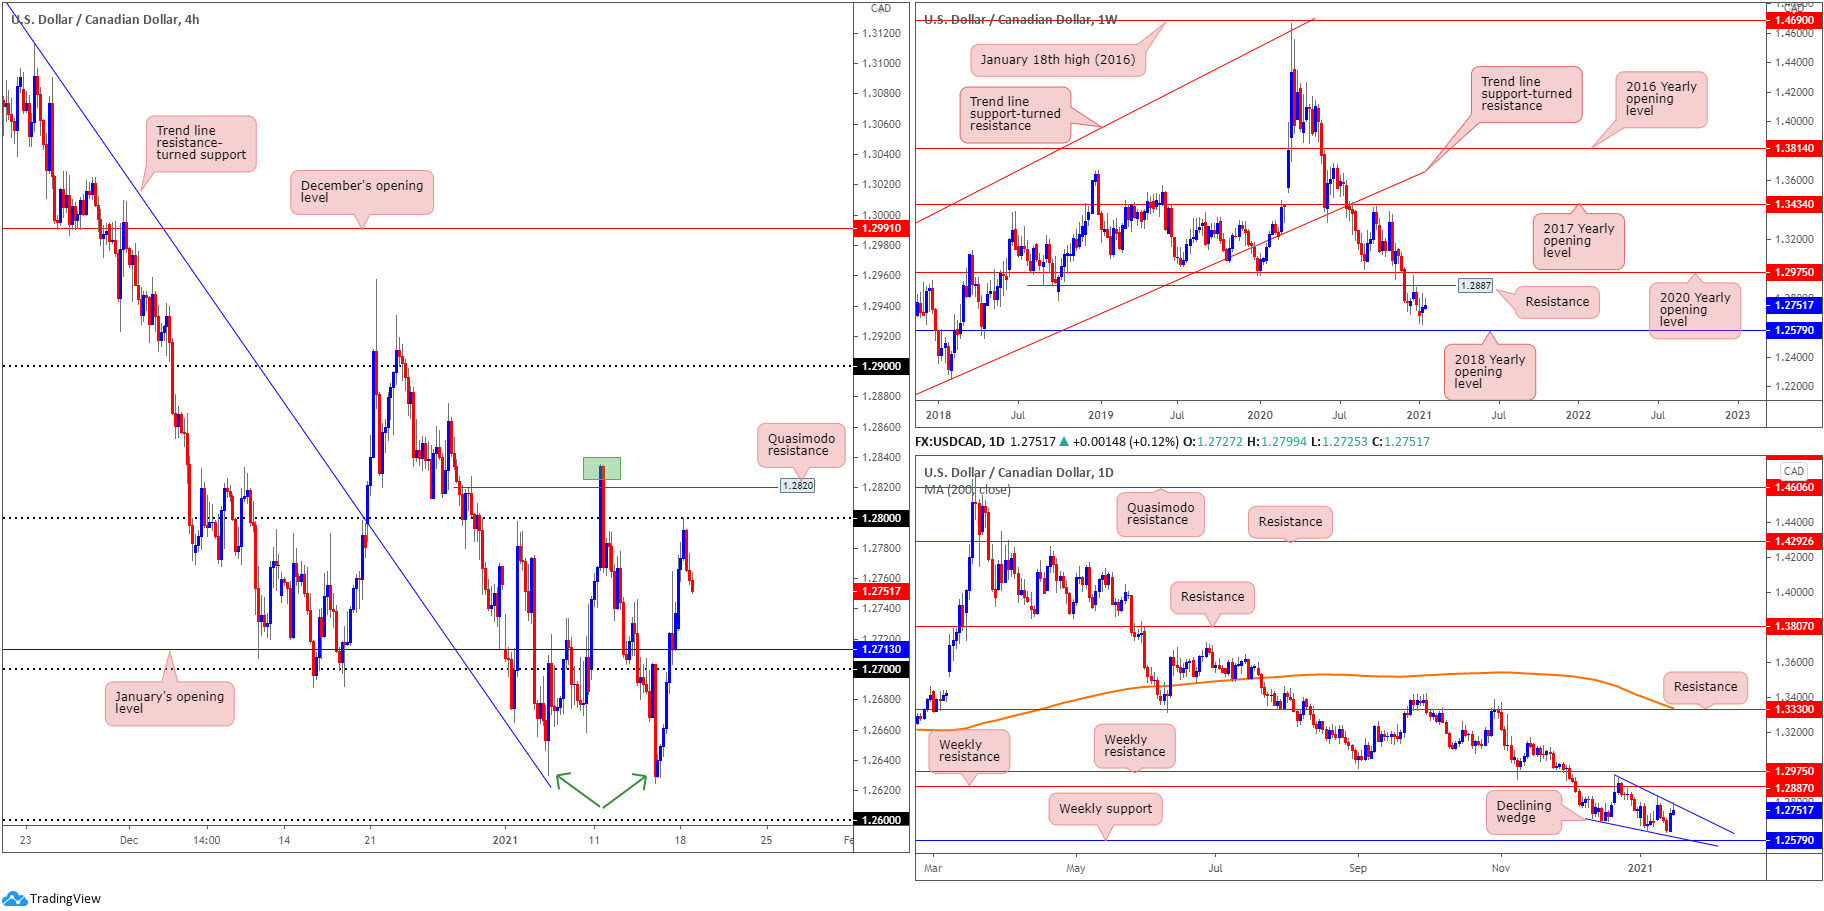This screenshot has width=1824, height=911.
Task: Click the 1.2887 price label on the weekly chart
Action: pos(1475,286)
